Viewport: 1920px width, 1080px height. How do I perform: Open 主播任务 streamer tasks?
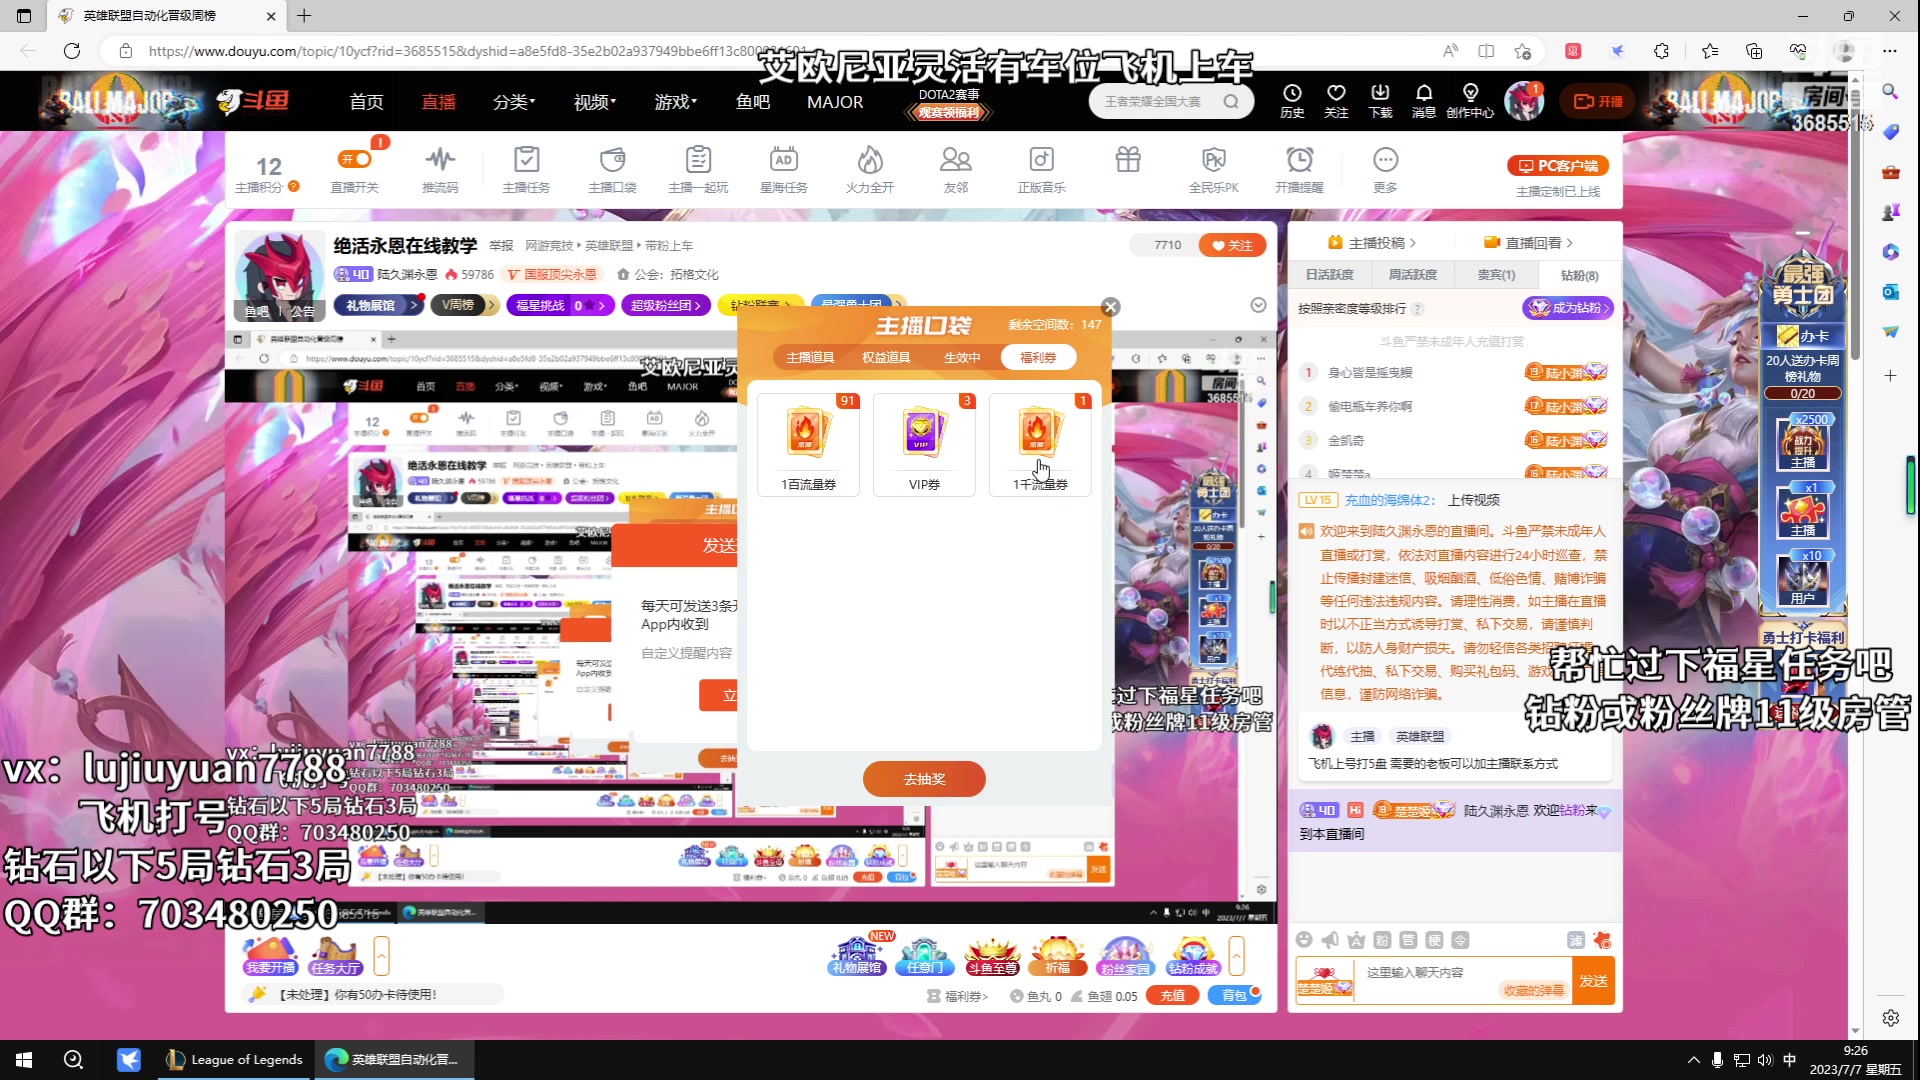526,169
